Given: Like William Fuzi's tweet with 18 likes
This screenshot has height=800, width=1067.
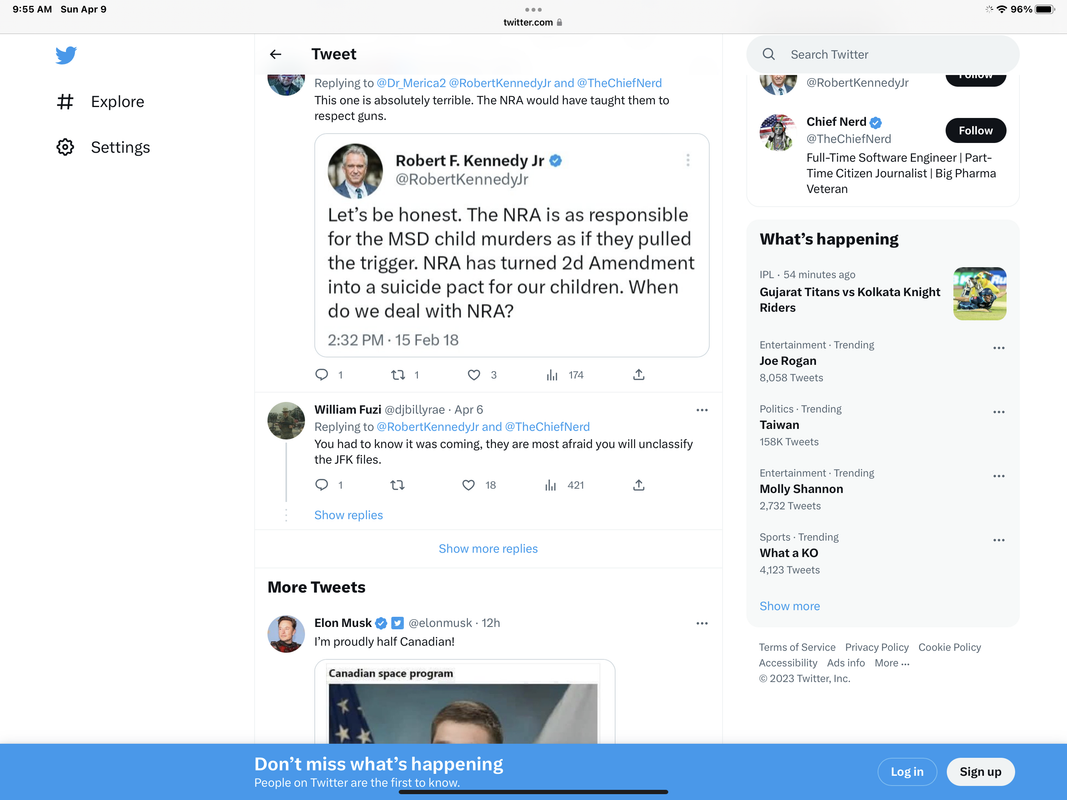Looking at the screenshot, I should pos(468,485).
